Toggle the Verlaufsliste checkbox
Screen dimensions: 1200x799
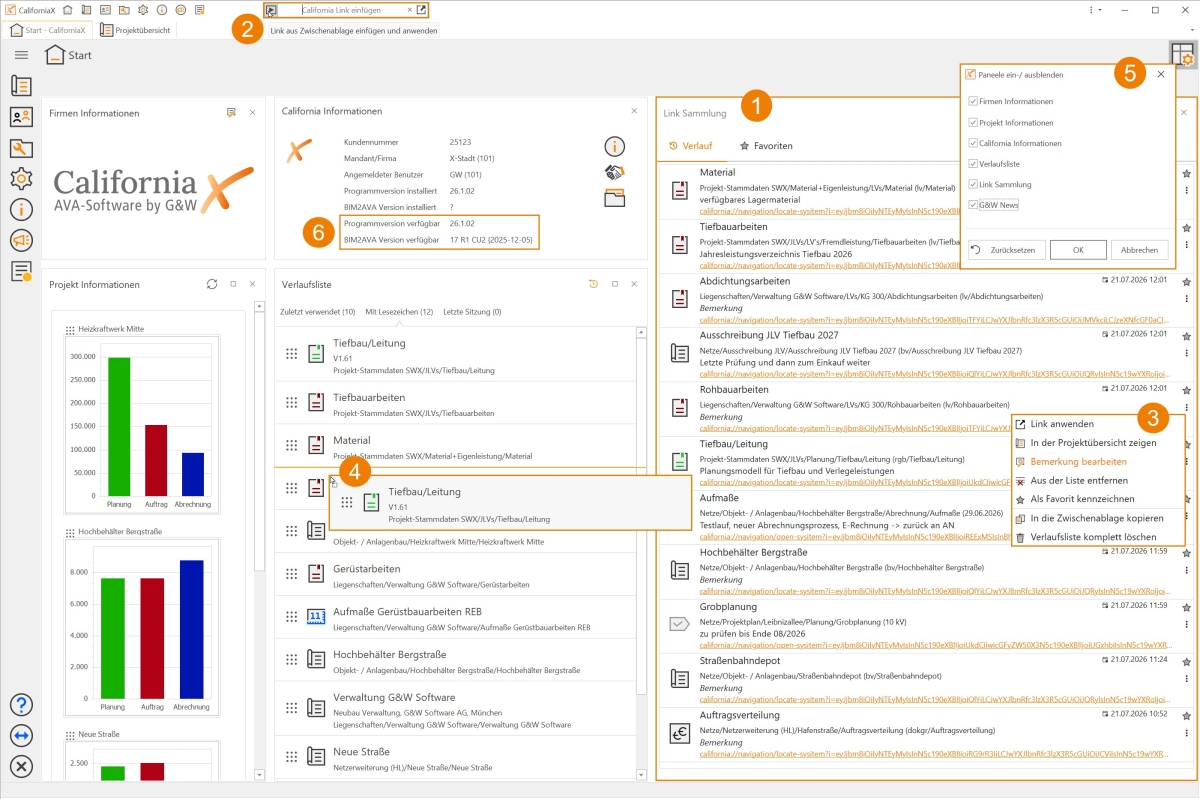click(x=973, y=163)
